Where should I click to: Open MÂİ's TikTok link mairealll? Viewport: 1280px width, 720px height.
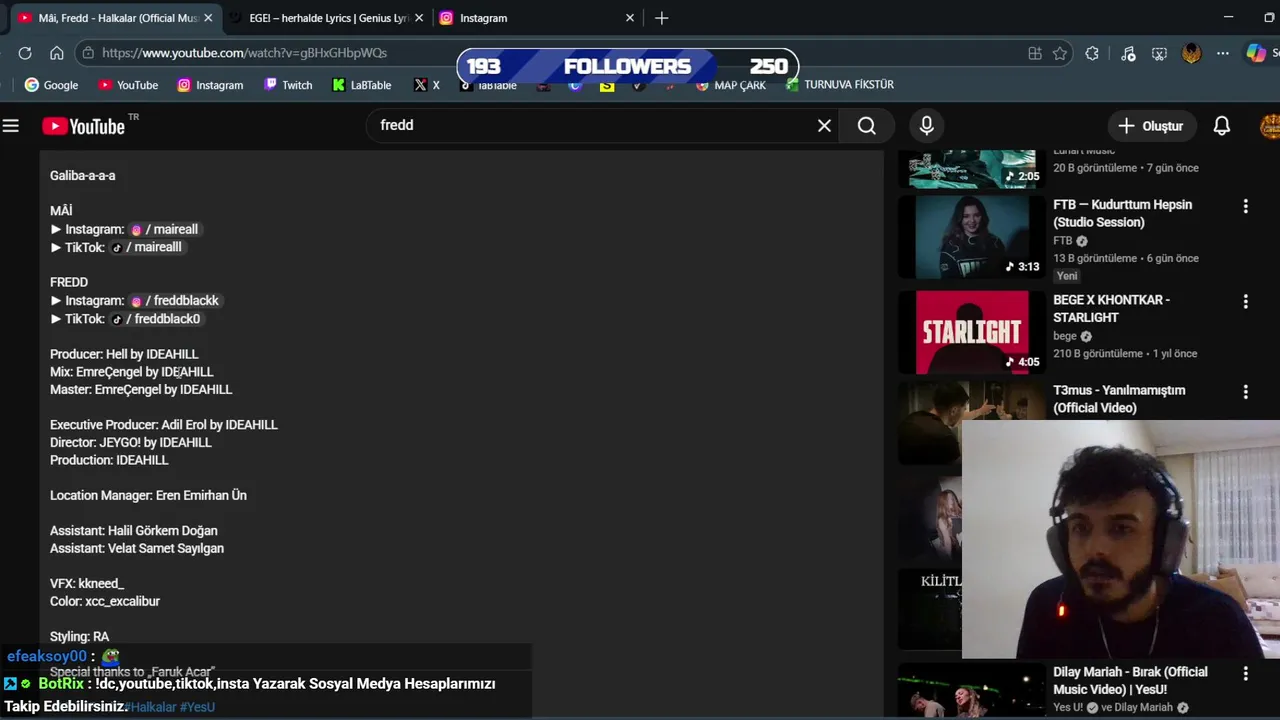tap(146, 247)
